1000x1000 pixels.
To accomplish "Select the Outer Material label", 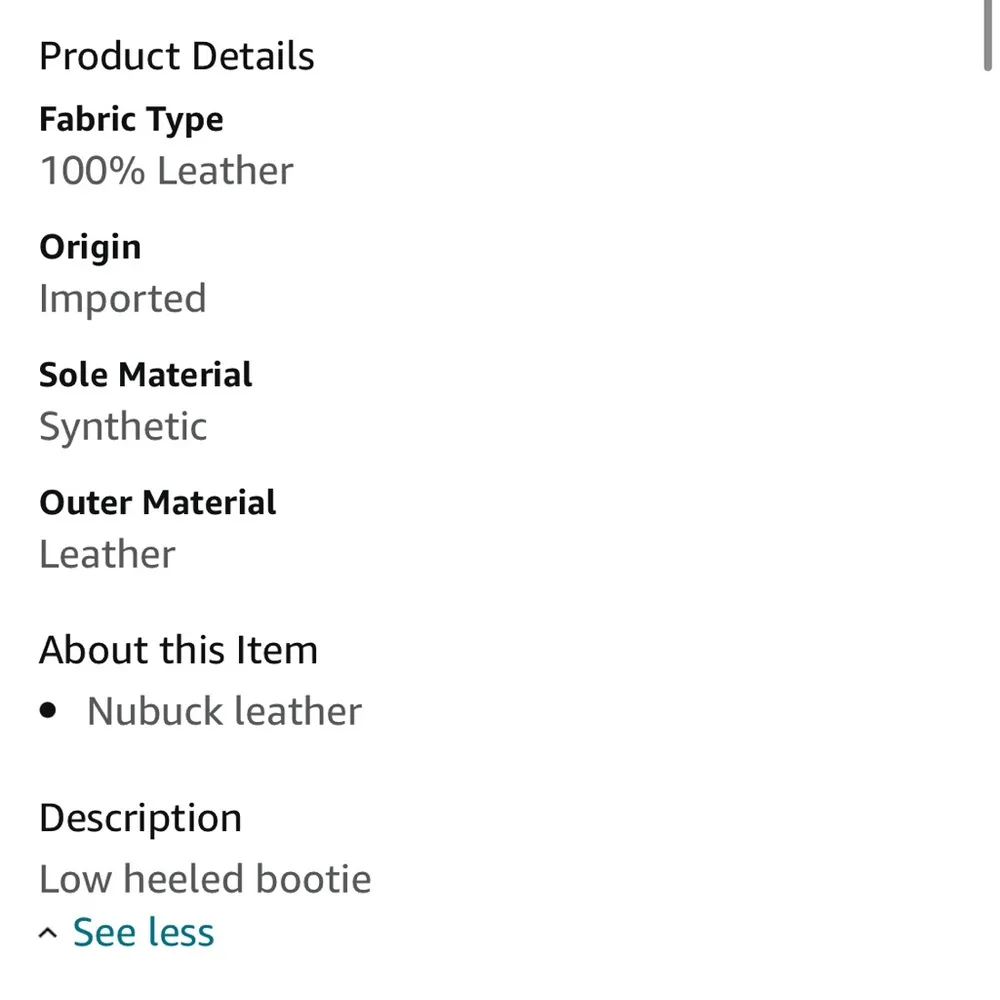I will (157, 502).
